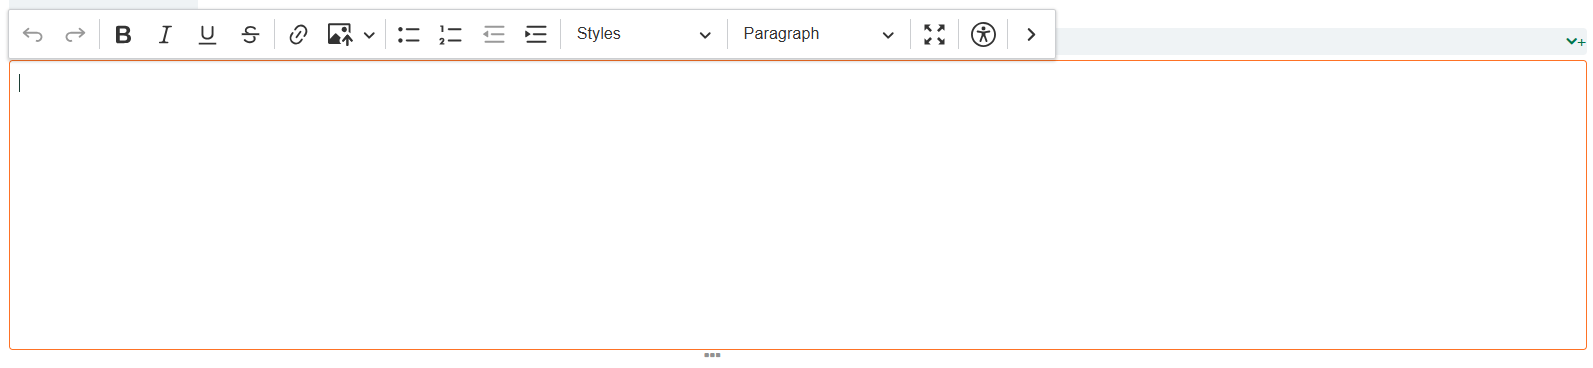Open the image insert dropdown arrow
Viewport: 1593px width, 368px height.
(x=369, y=35)
